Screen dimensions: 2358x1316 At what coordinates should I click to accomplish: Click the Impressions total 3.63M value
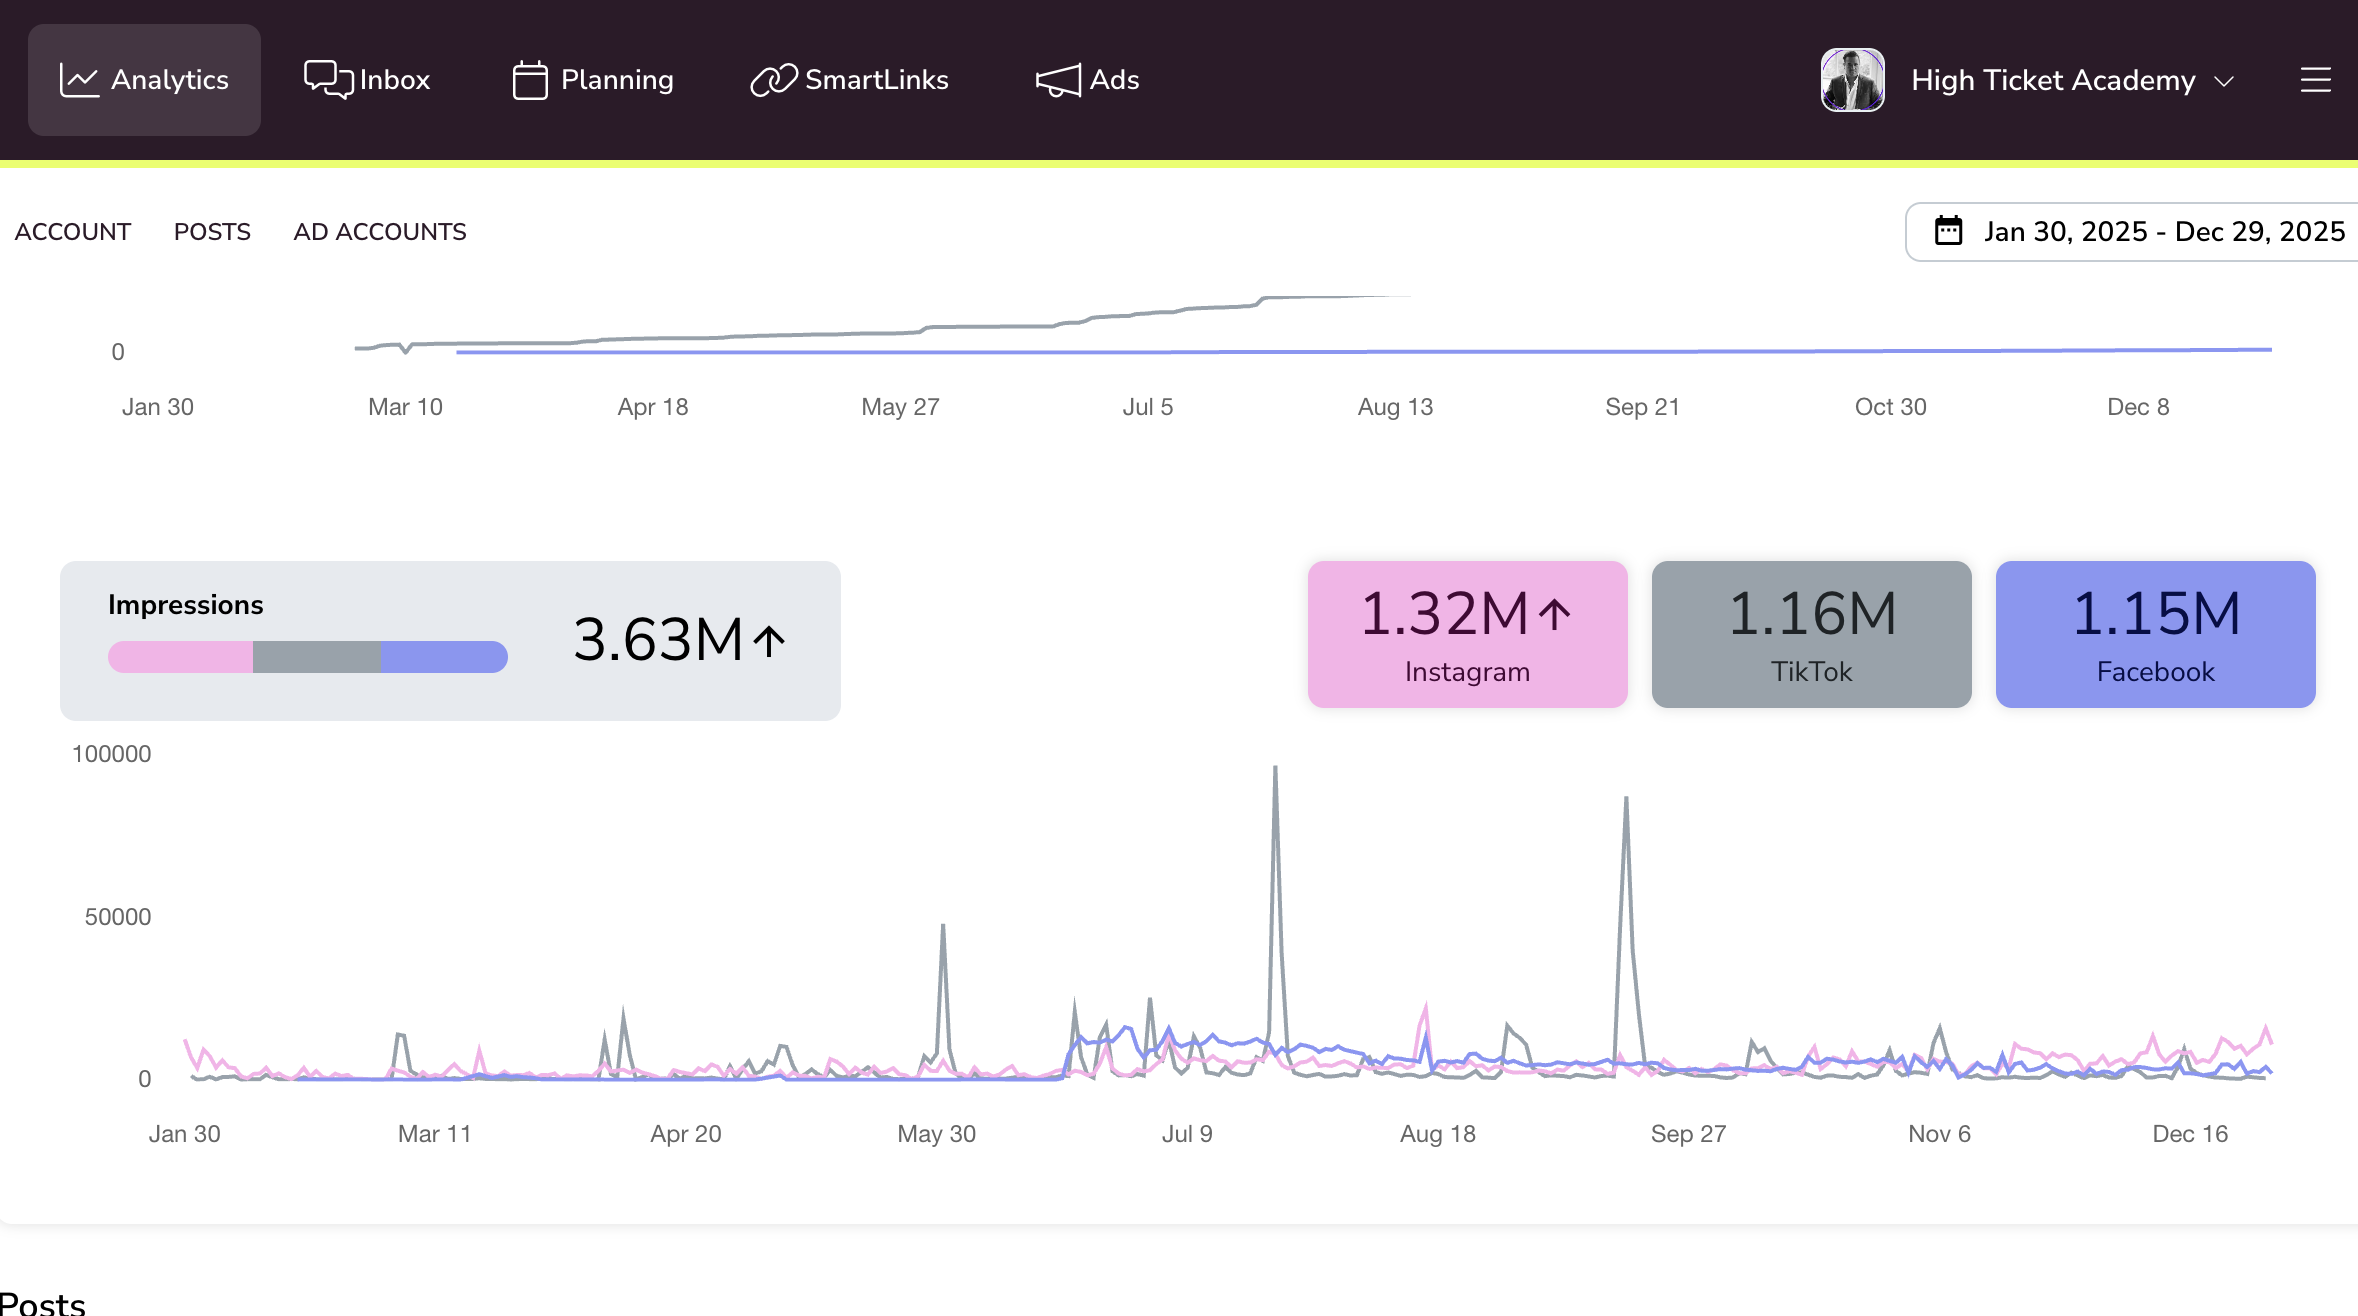(x=658, y=640)
